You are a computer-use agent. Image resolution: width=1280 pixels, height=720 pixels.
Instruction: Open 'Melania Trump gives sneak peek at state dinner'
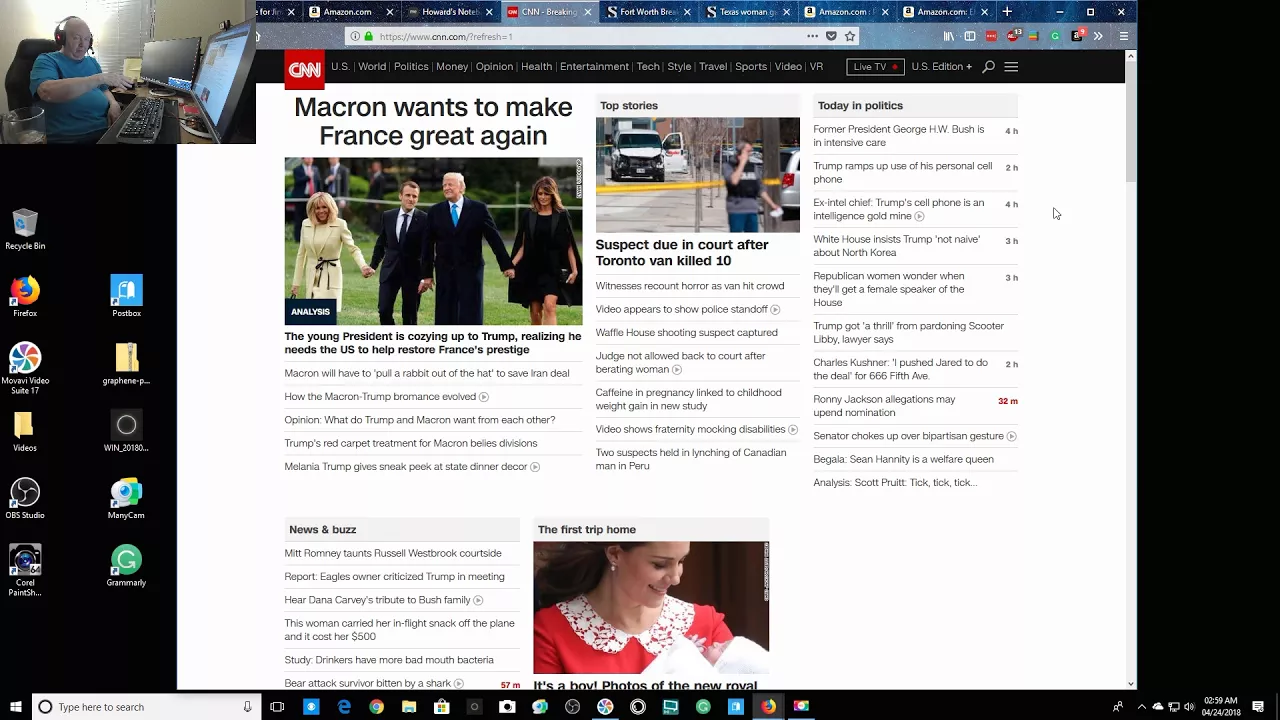[x=406, y=466]
